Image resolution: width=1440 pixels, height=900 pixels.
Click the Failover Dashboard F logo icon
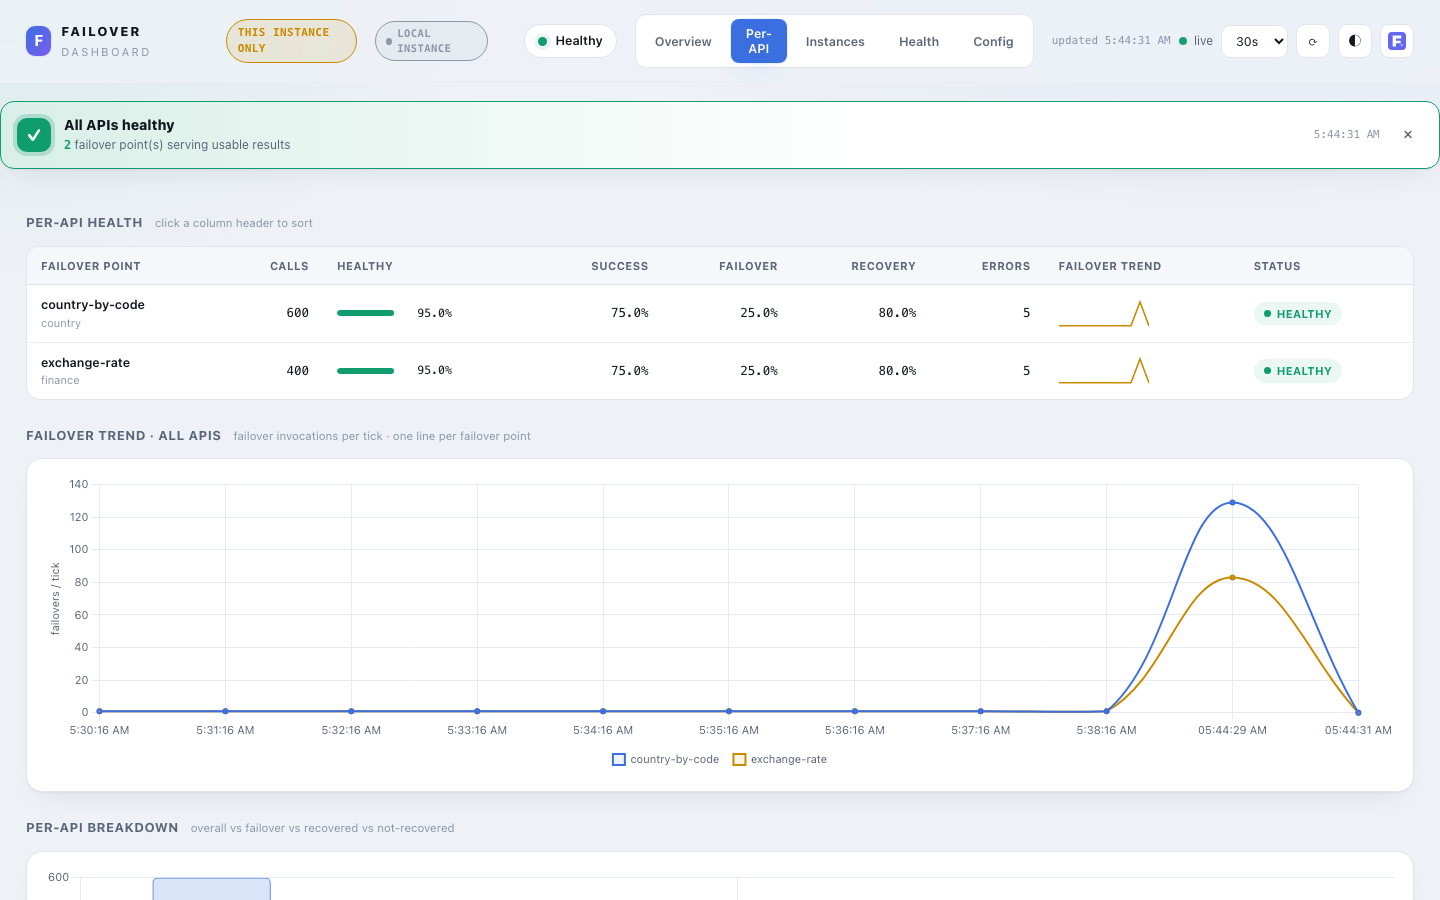[x=38, y=41]
